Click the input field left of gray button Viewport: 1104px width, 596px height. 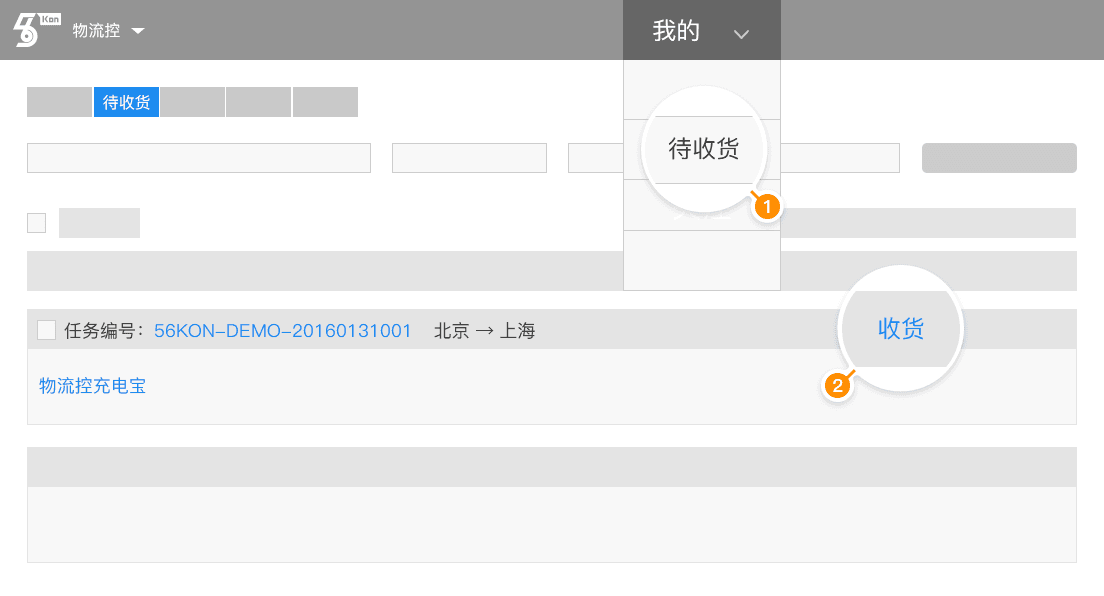pos(840,158)
